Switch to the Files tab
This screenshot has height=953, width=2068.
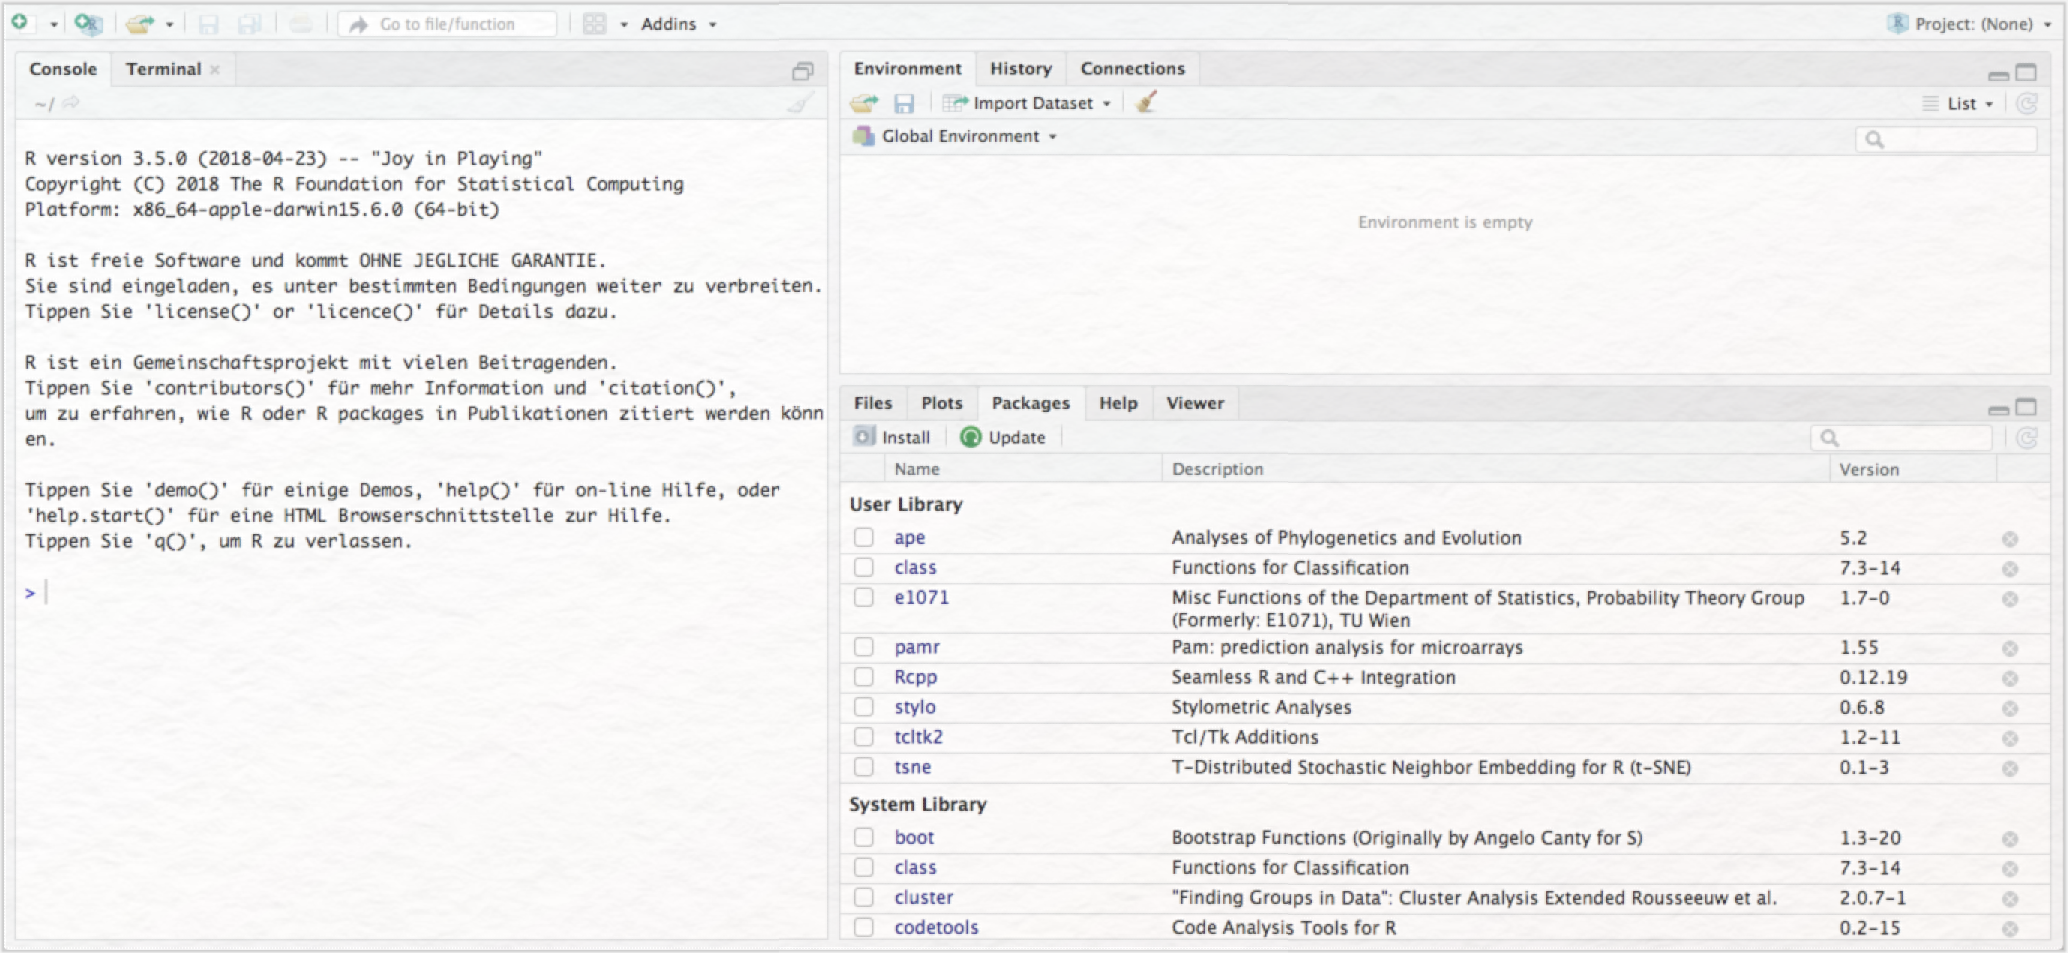pos(873,403)
